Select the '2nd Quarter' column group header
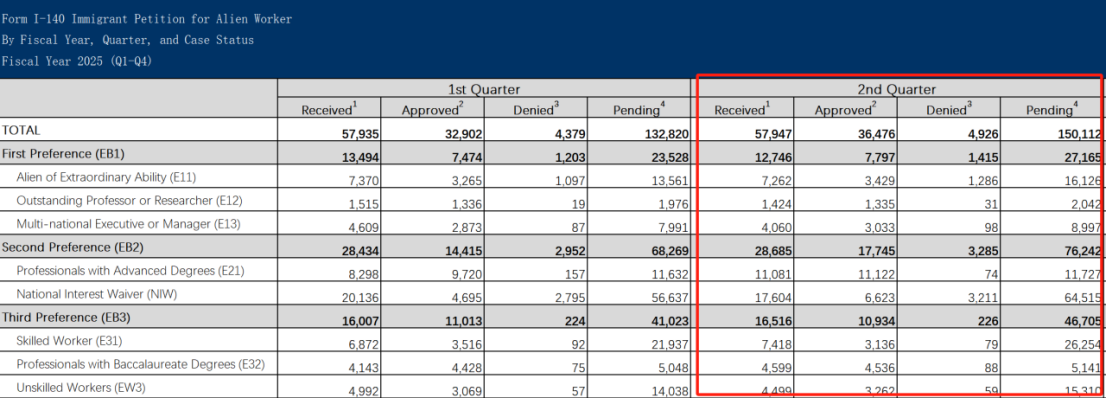This screenshot has height=398, width=1106. (898, 90)
